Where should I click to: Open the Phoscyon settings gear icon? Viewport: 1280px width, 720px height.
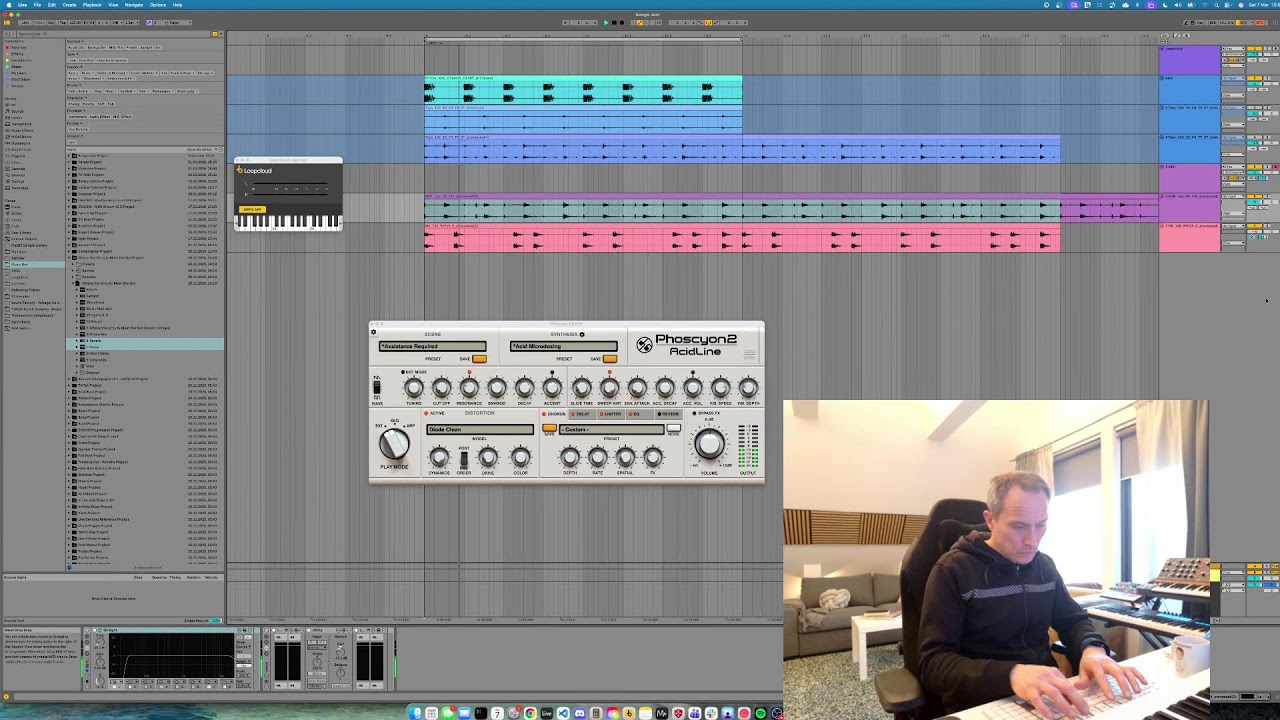coord(374,332)
